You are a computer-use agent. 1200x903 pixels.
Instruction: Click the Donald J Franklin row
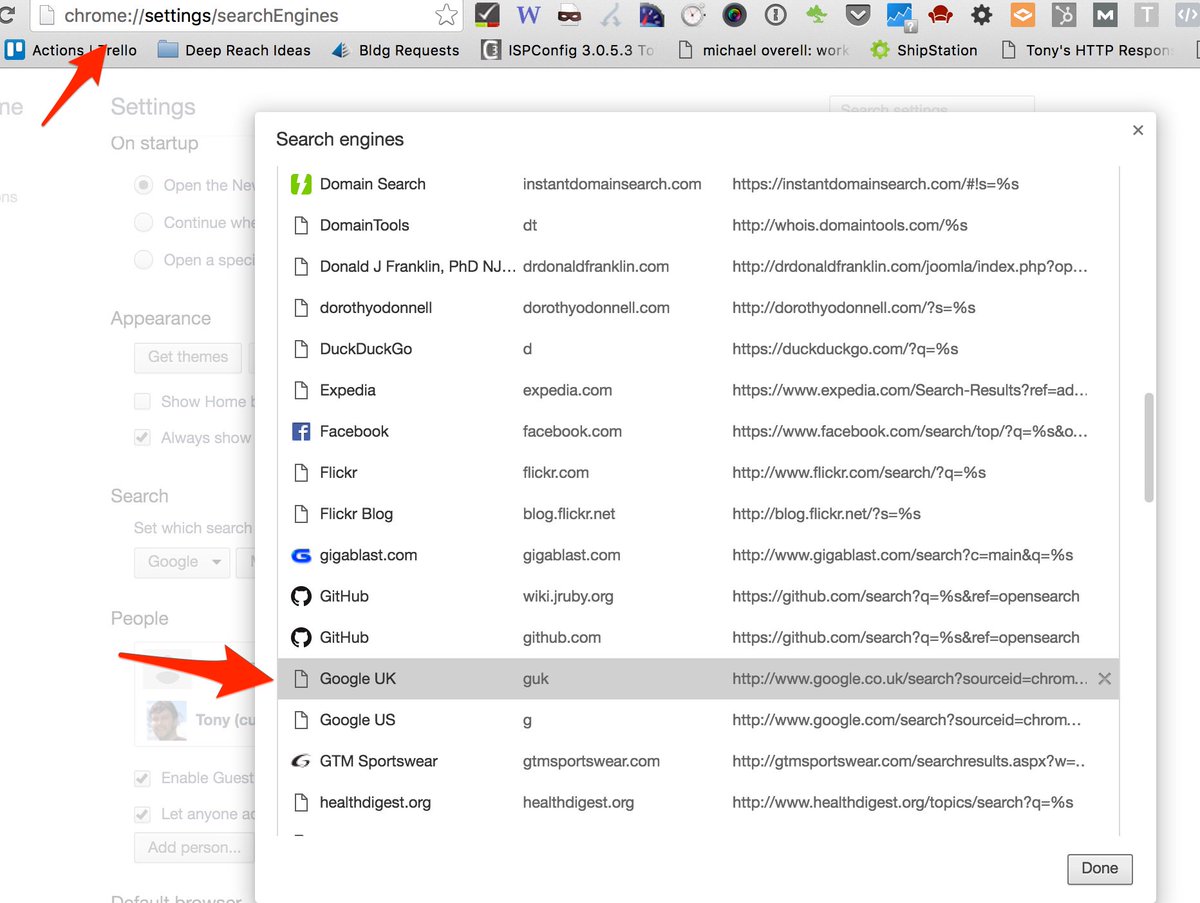click(698, 267)
